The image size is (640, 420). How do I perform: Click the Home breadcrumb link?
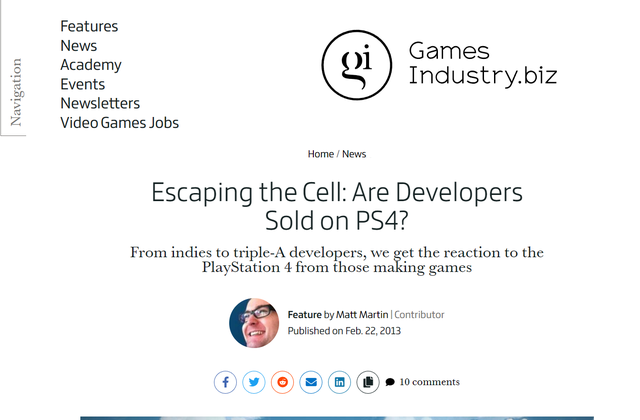pos(321,154)
